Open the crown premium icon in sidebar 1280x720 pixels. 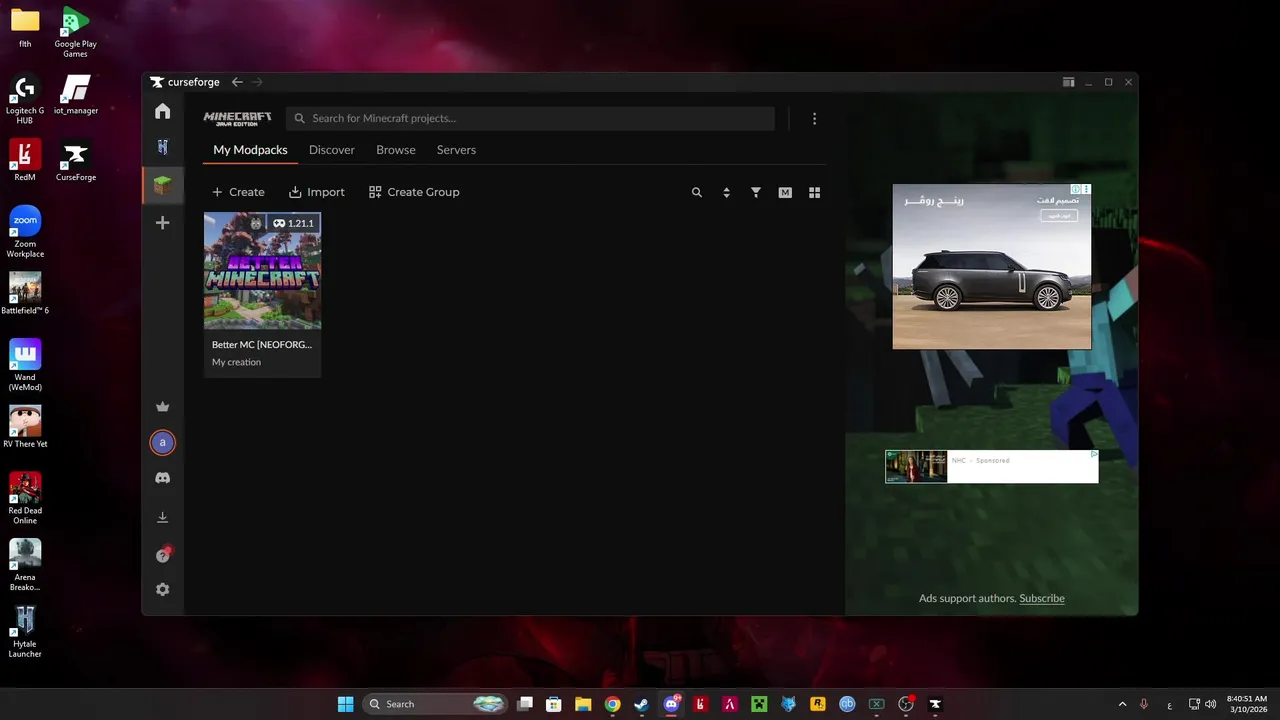coord(163,406)
